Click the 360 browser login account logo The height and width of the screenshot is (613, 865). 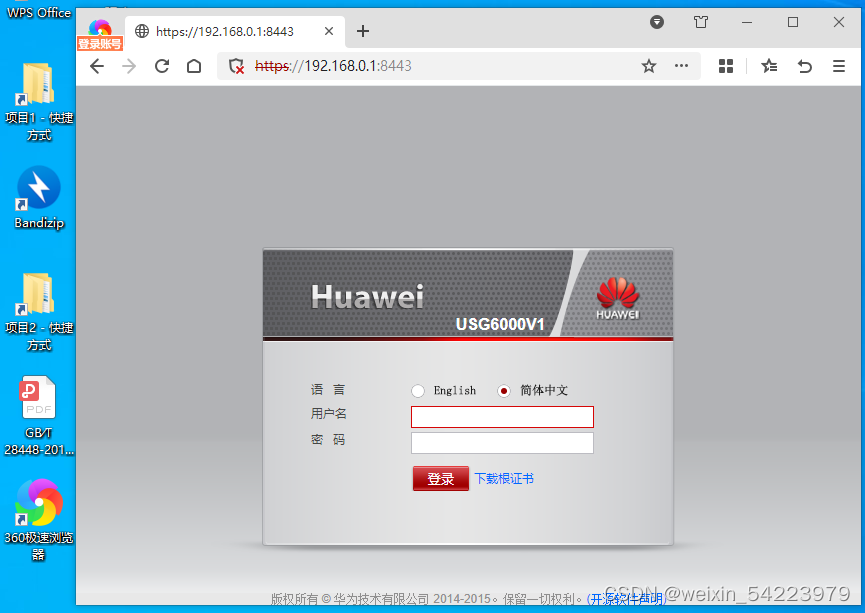(100, 34)
